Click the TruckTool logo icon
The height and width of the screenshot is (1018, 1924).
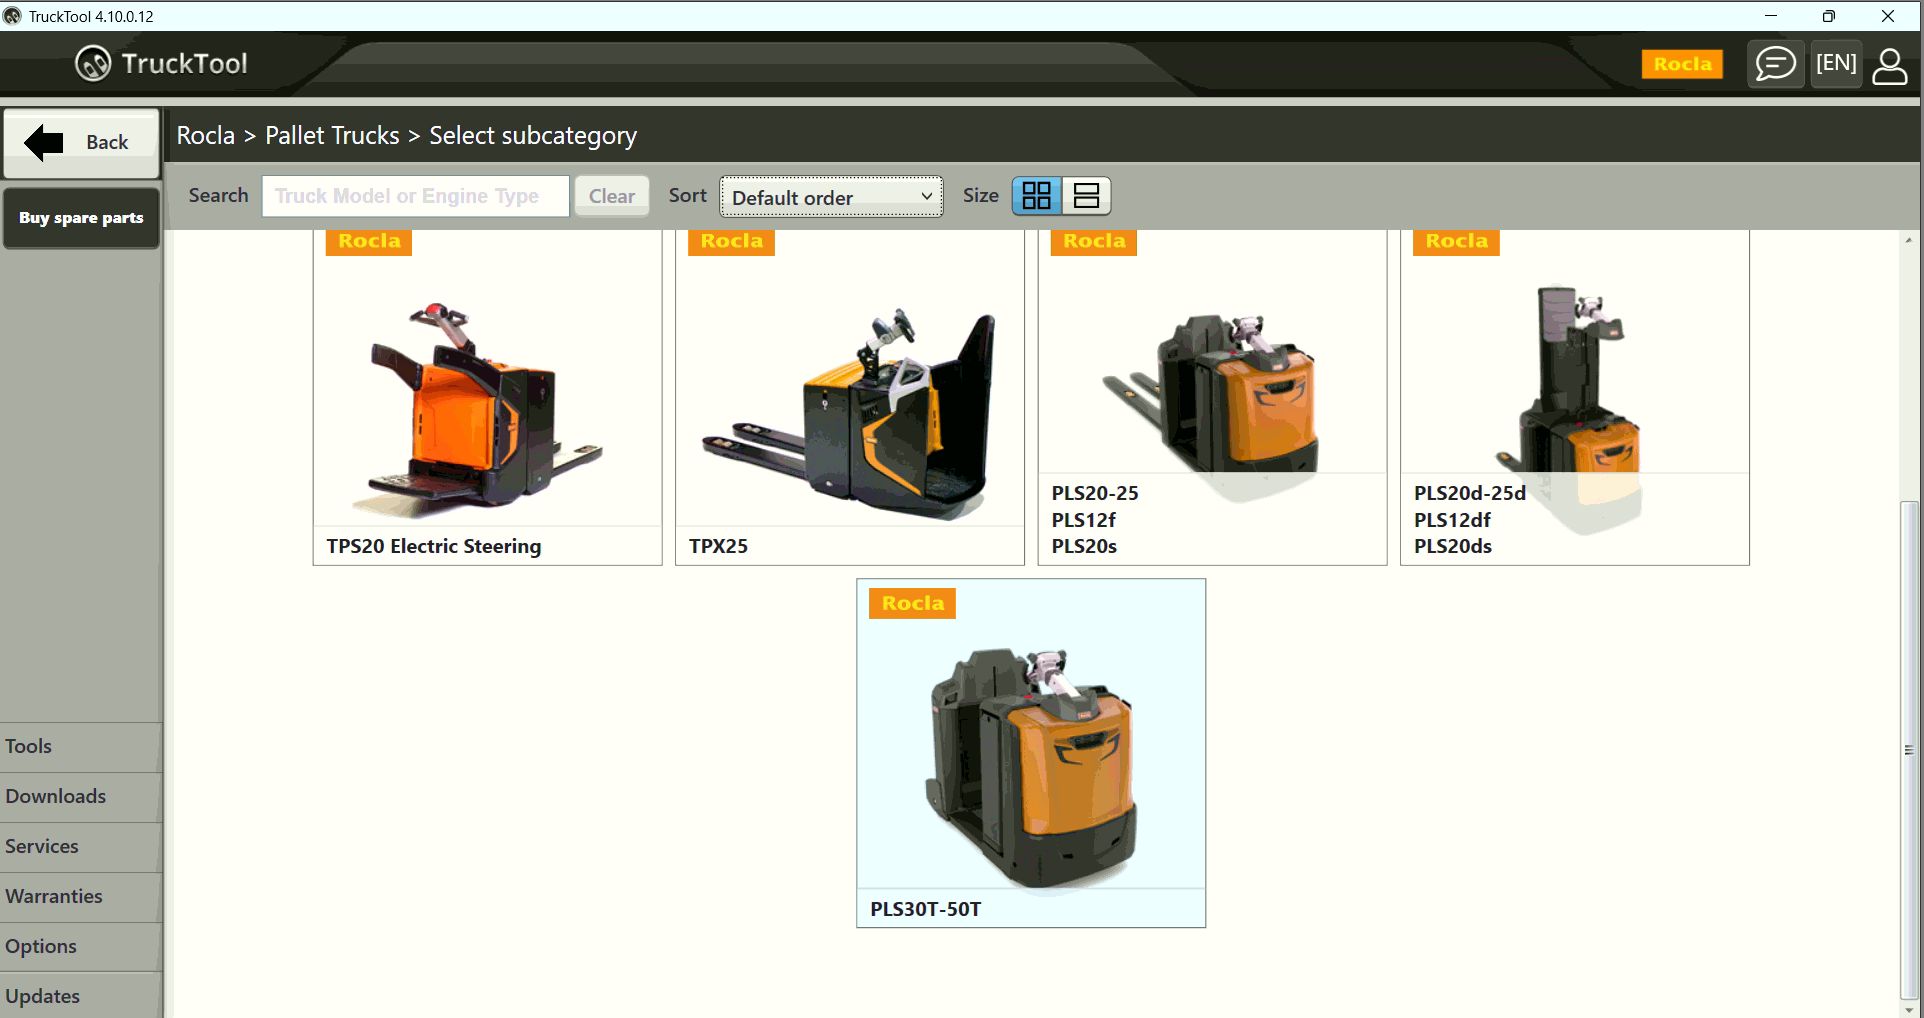(93, 64)
